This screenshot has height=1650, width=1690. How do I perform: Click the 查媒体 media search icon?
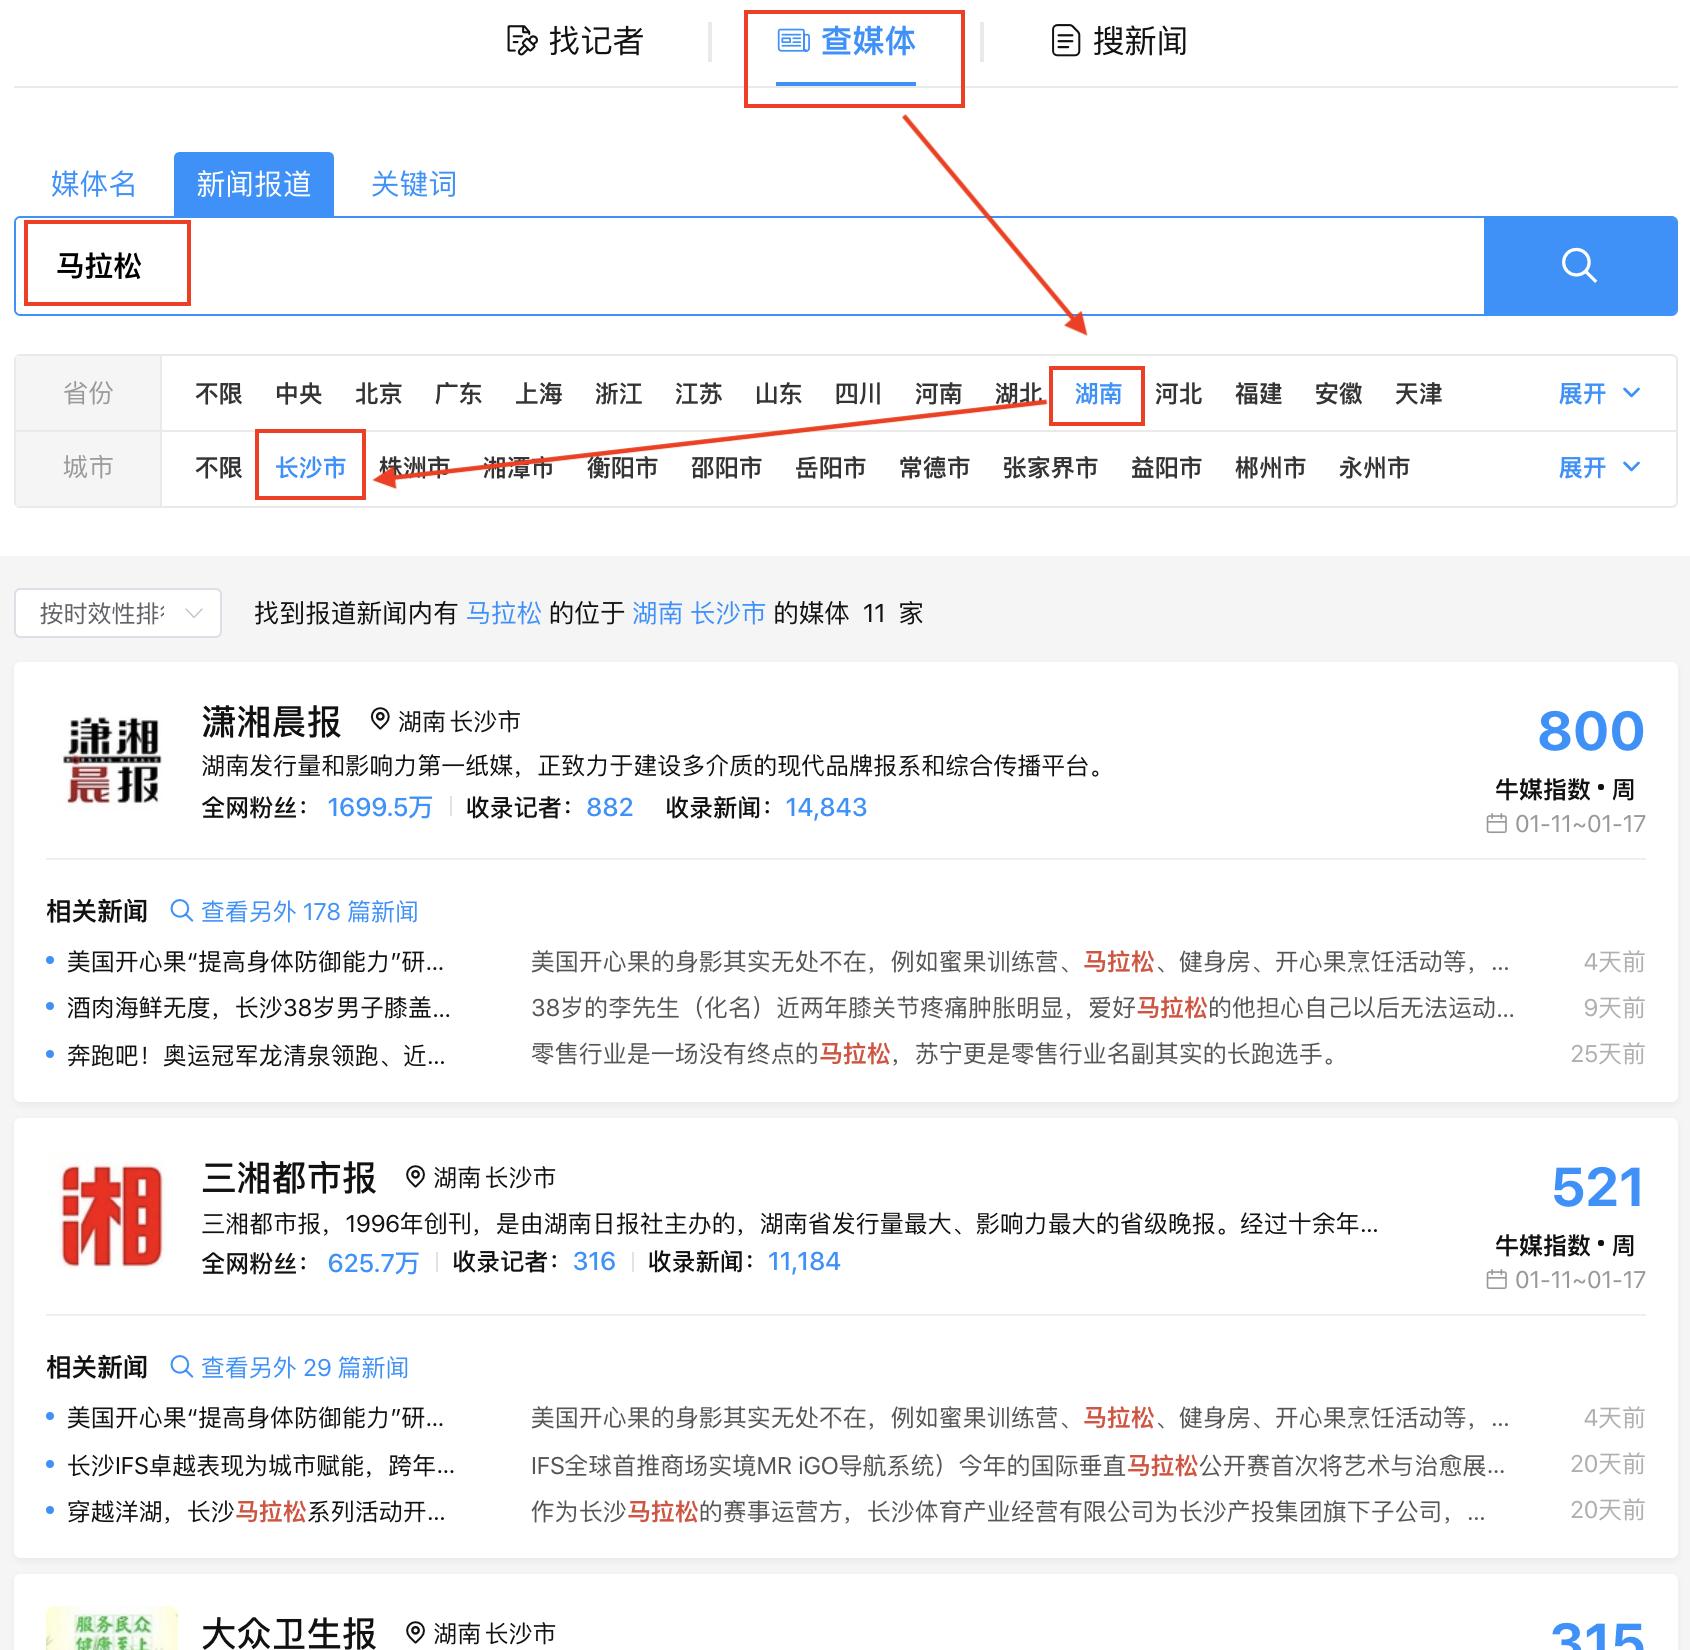(793, 41)
